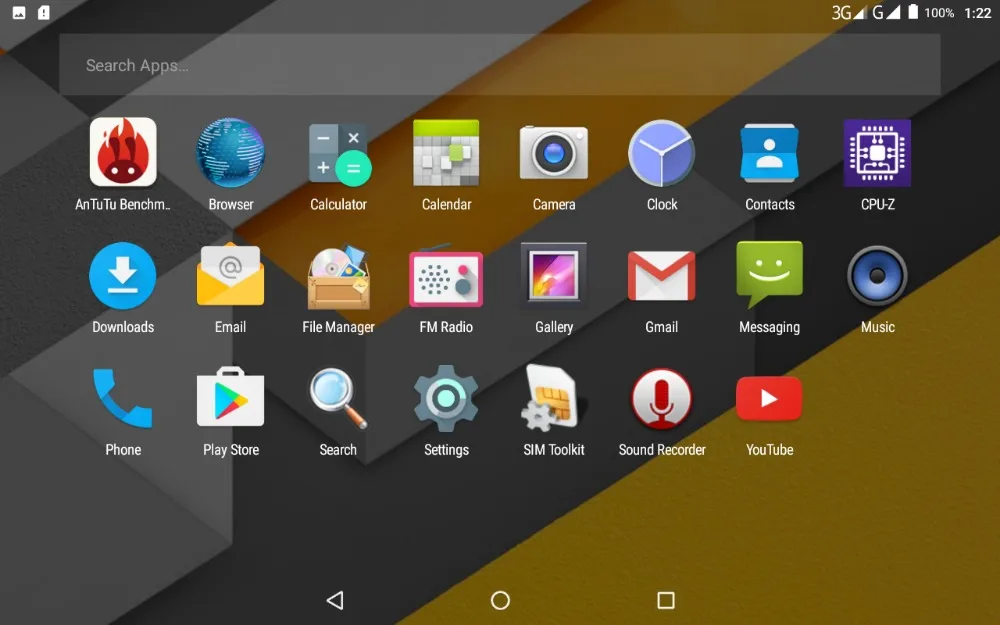Open the Calculator app
Screen dimensions: 1000x625
coord(339,154)
